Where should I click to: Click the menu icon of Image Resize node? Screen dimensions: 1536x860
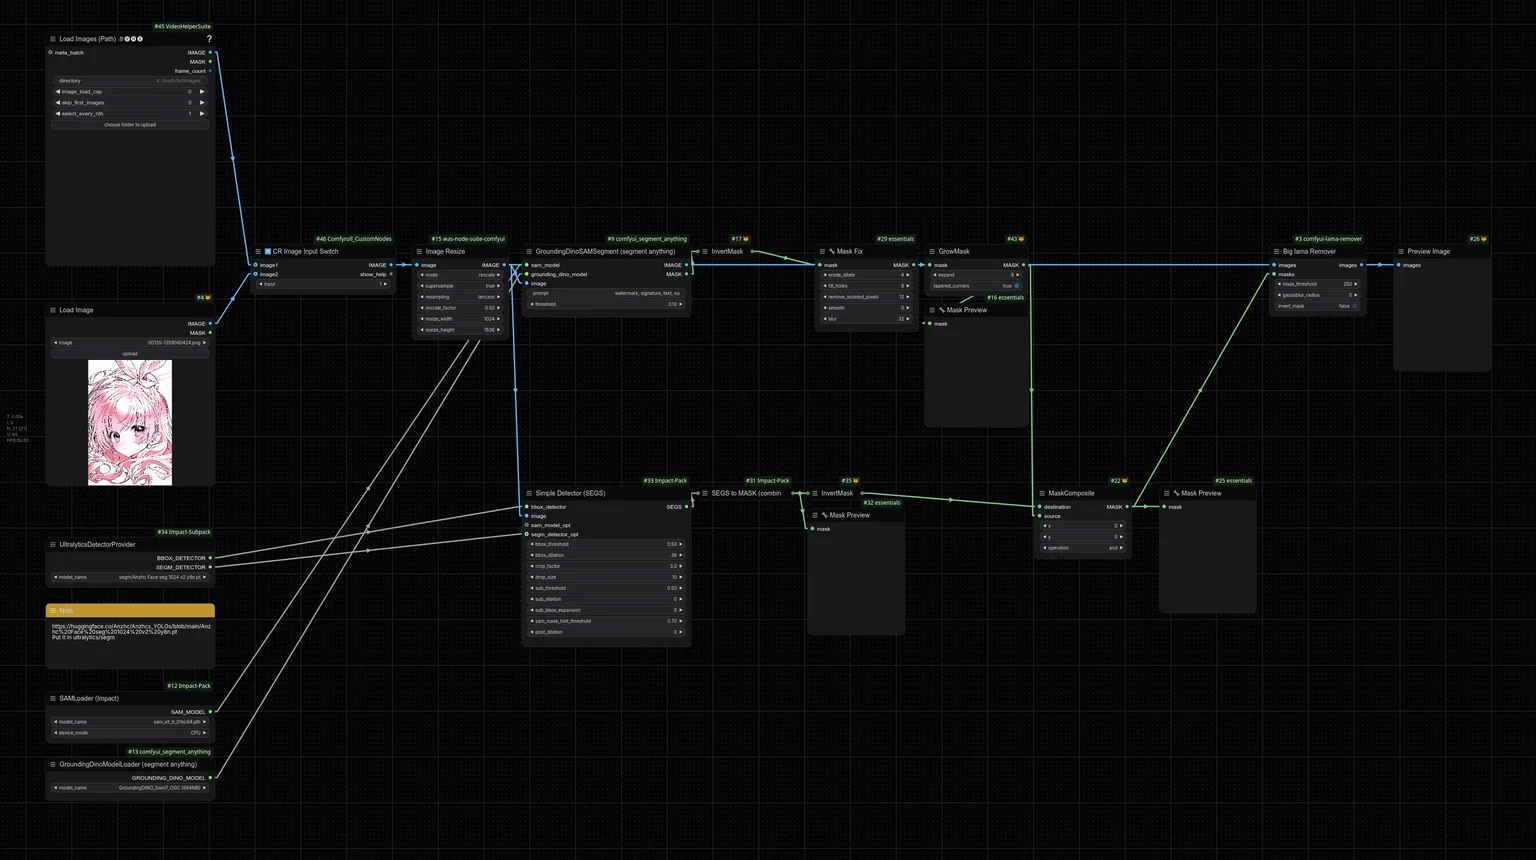[x=419, y=252]
